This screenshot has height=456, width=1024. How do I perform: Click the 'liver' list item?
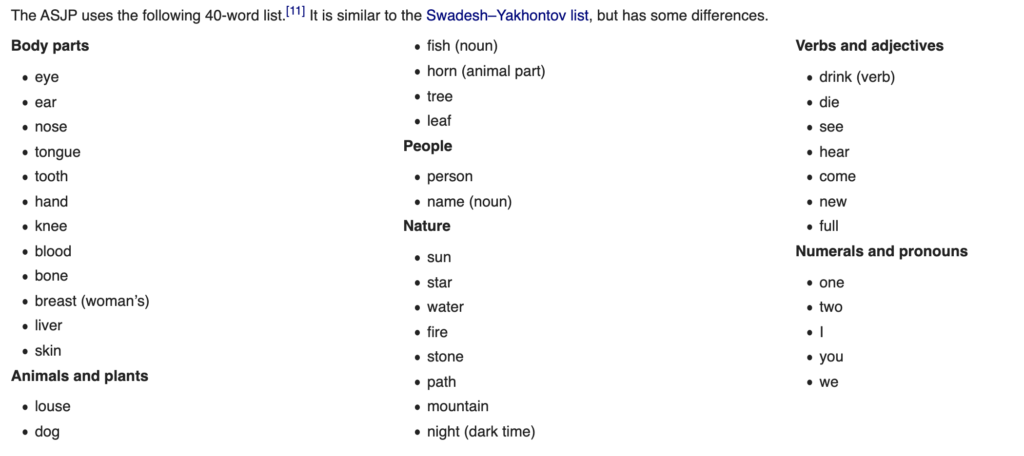(x=48, y=326)
